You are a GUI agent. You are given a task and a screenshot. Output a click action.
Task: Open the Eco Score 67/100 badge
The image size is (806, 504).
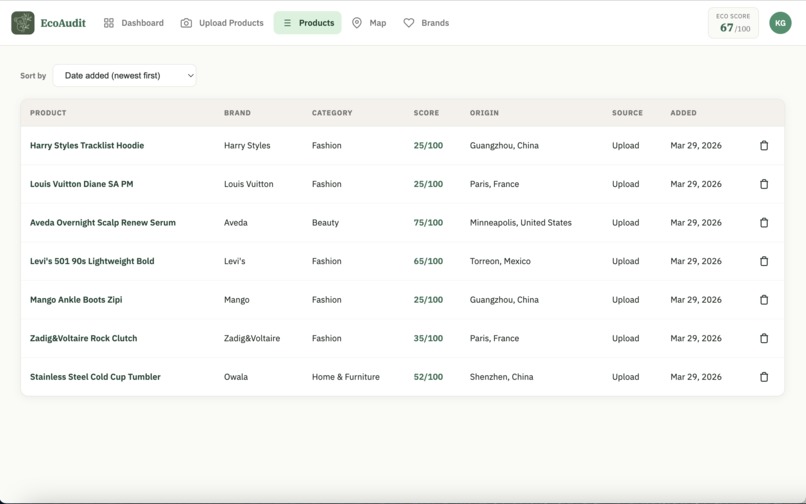click(733, 23)
